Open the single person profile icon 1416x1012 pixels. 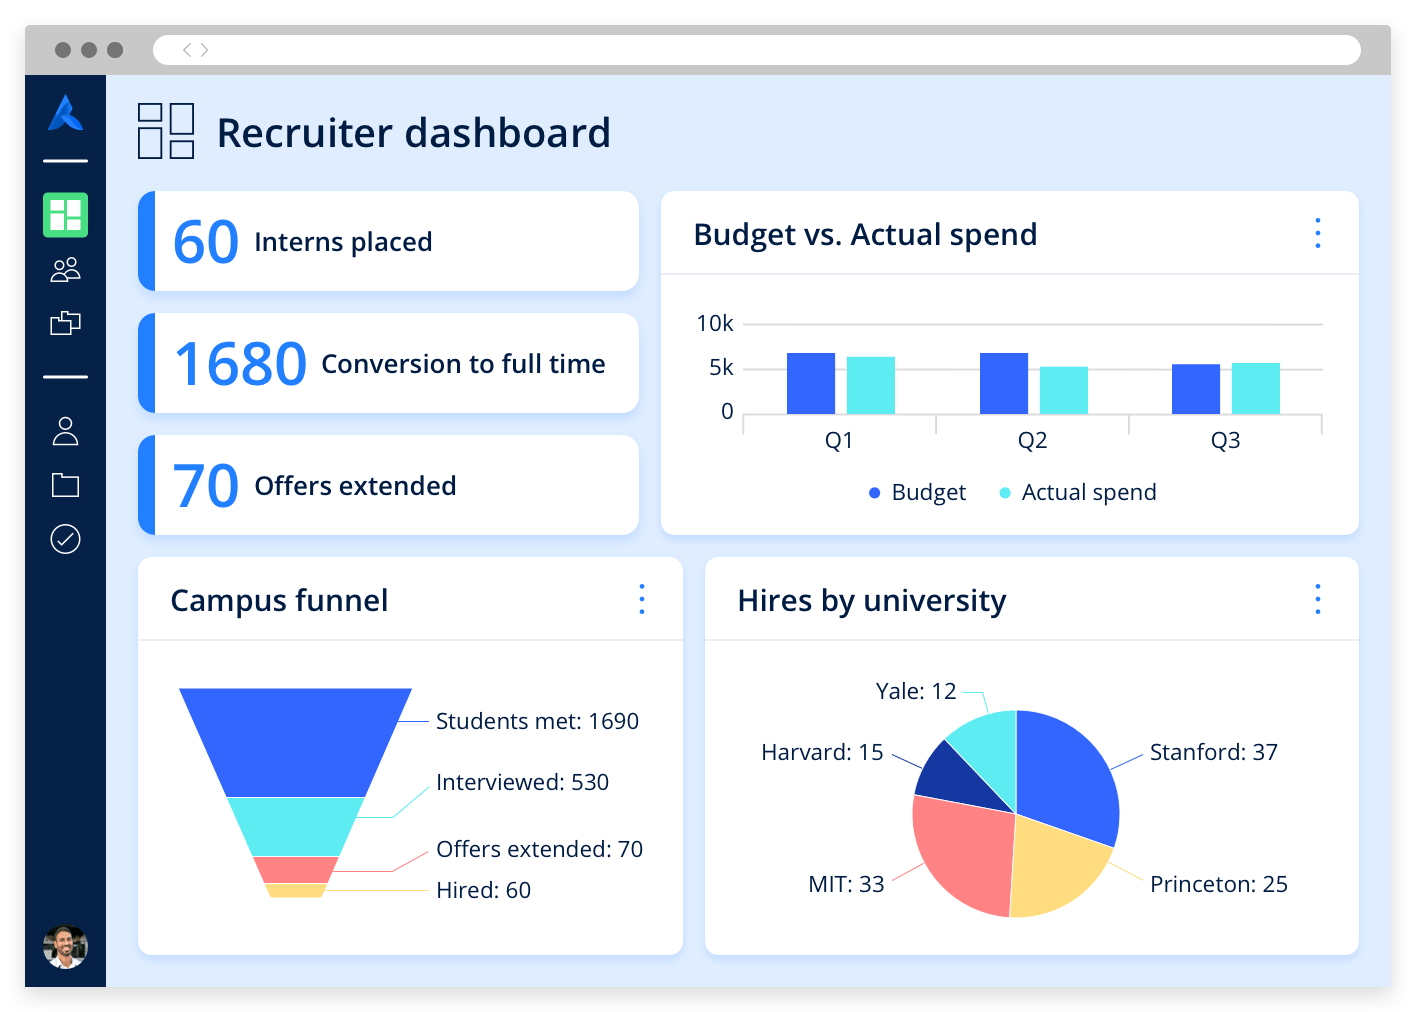click(65, 431)
